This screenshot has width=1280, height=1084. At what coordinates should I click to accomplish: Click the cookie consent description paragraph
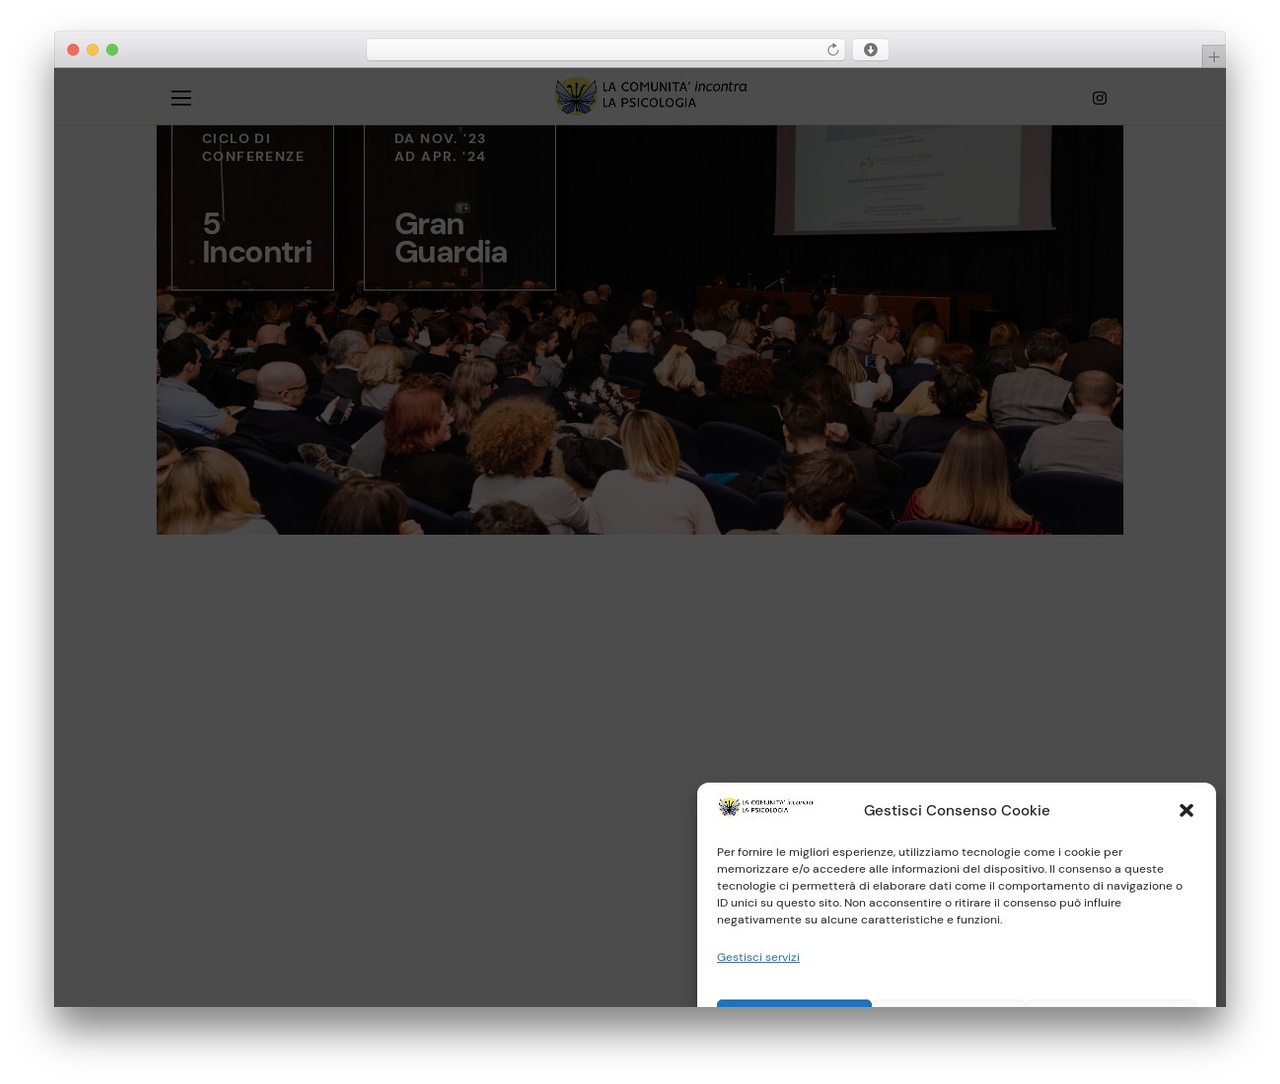coord(950,886)
